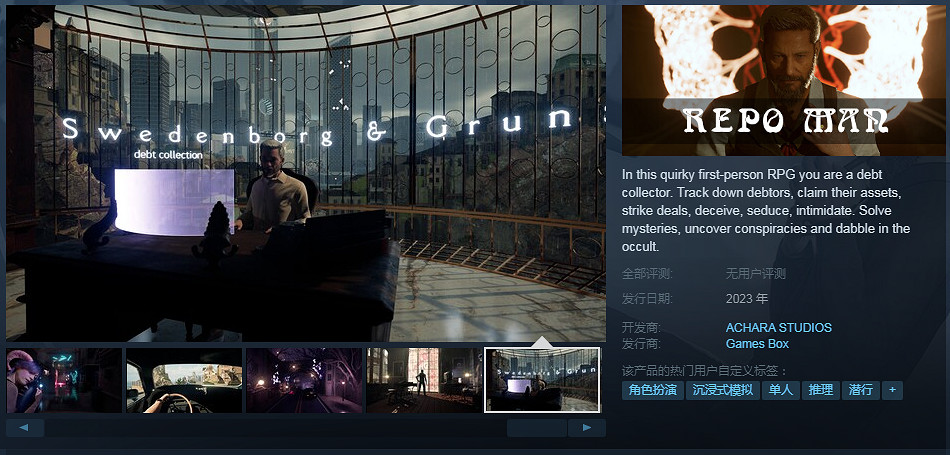The width and height of the screenshot is (950, 455).
Task: Click the REPO MAN header image
Action: tap(783, 80)
